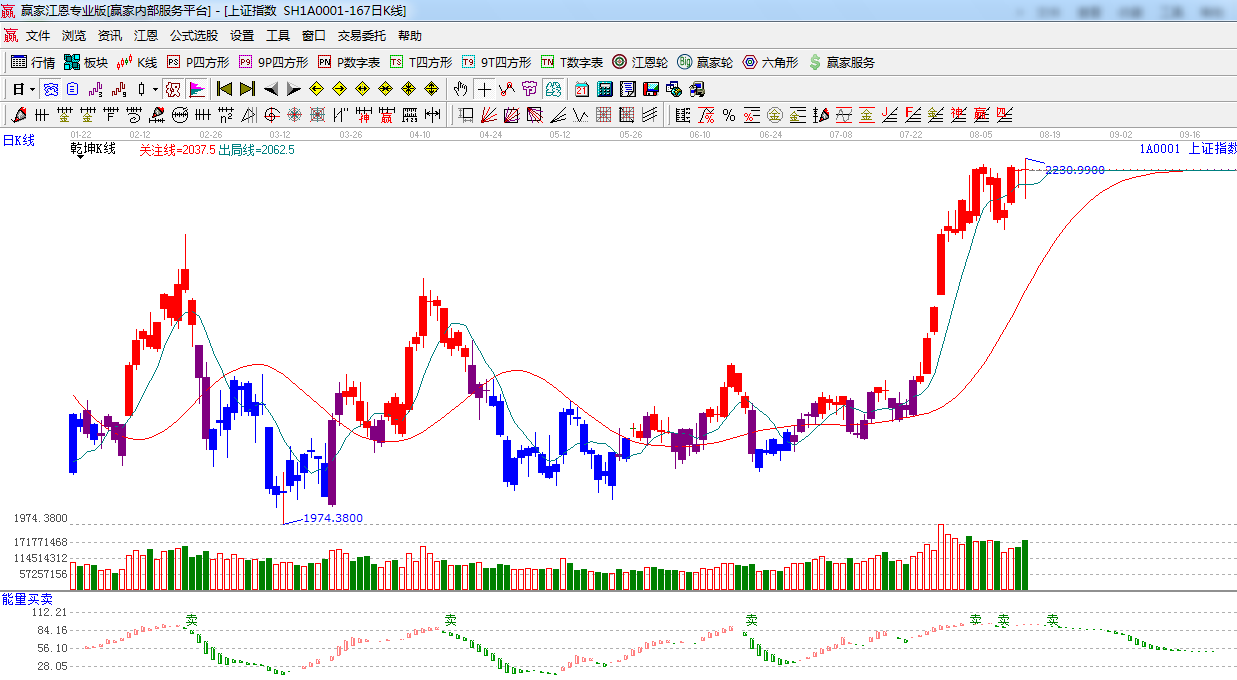The image size is (1237, 680).
Task: Click the calculator icon in the toolbar
Action: pyautogui.click(x=604, y=89)
